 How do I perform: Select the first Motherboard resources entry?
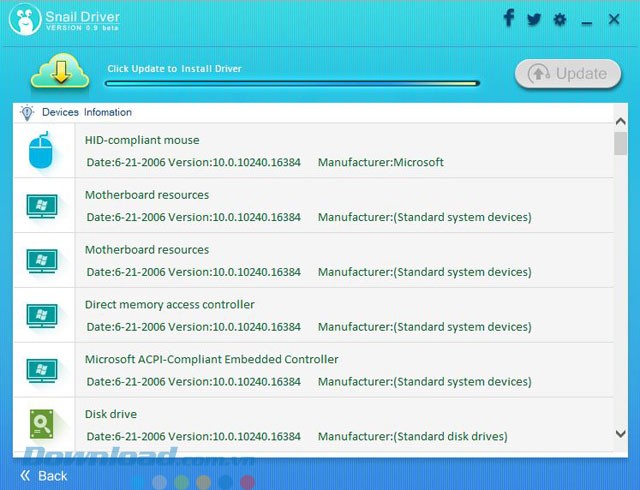[147, 195]
